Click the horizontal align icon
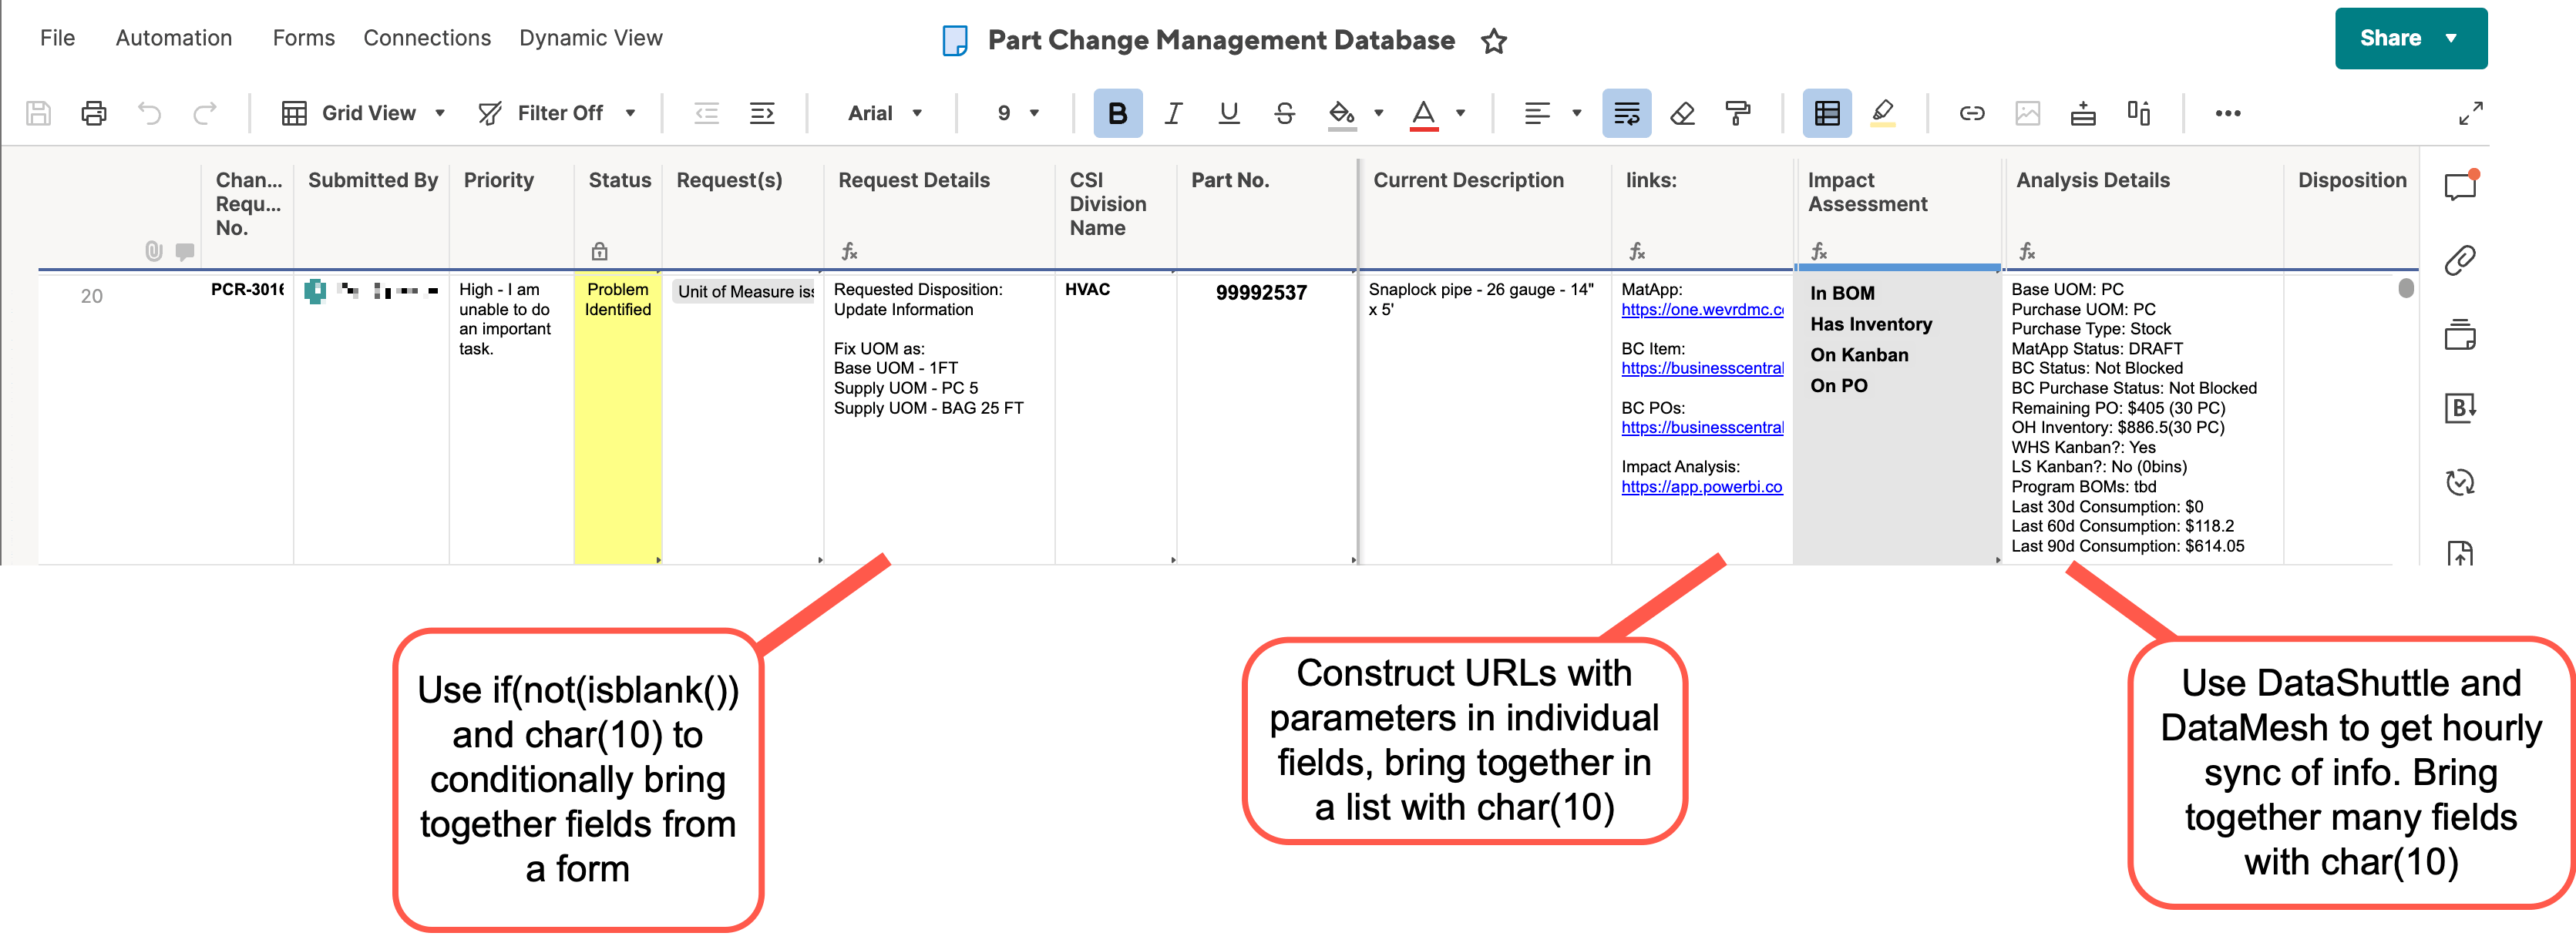This screenshot has width=2576, height=943. 1537,113
